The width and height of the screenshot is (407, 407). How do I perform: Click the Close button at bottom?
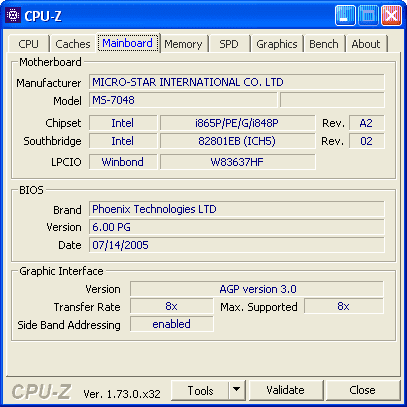(362, 390)
